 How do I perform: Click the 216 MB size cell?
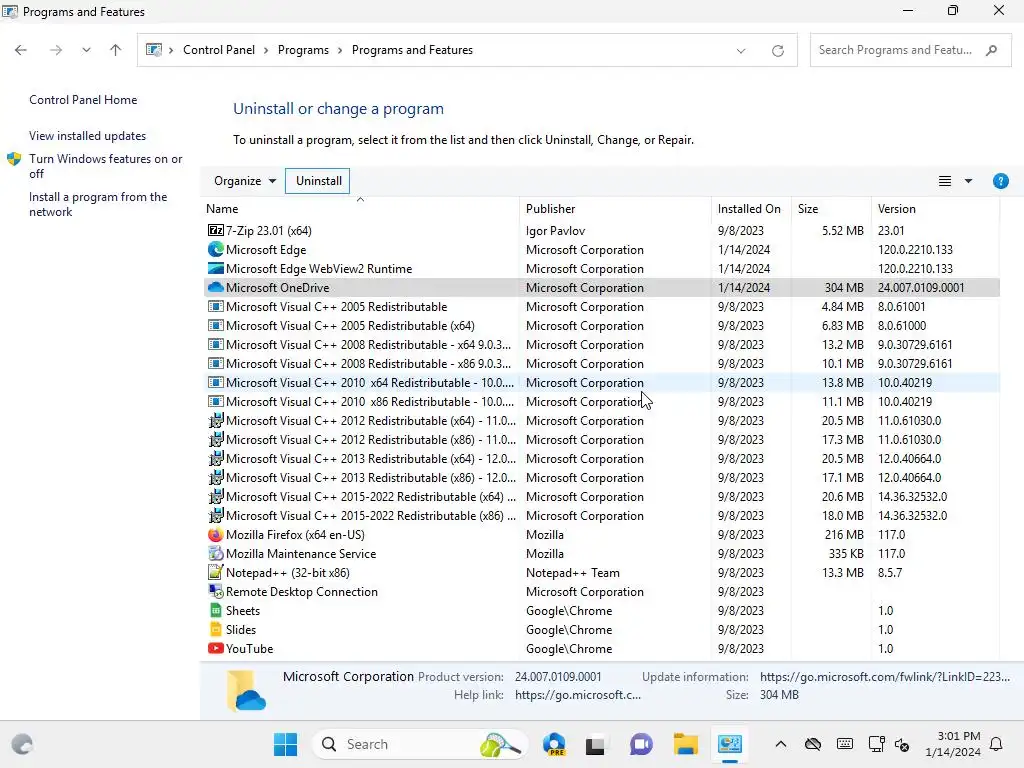click(844, 535)
